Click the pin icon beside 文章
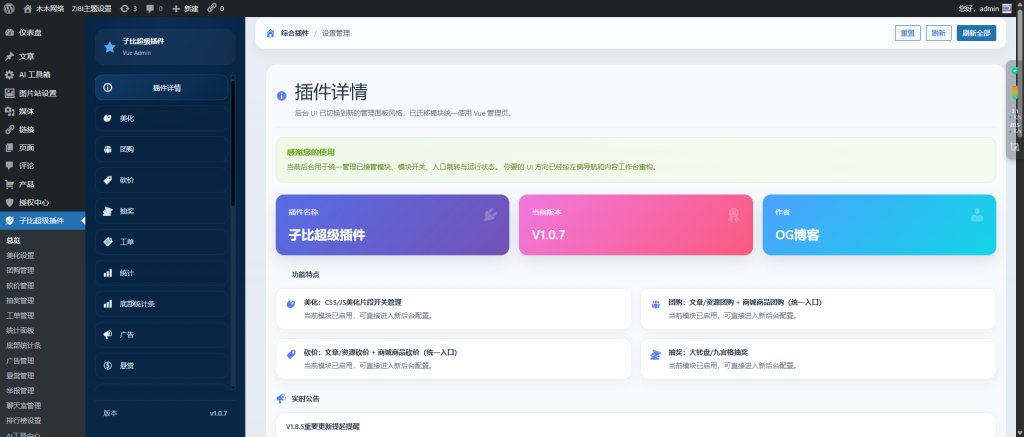This screenshot has height=437, width=1024. (x=9, y=57)
